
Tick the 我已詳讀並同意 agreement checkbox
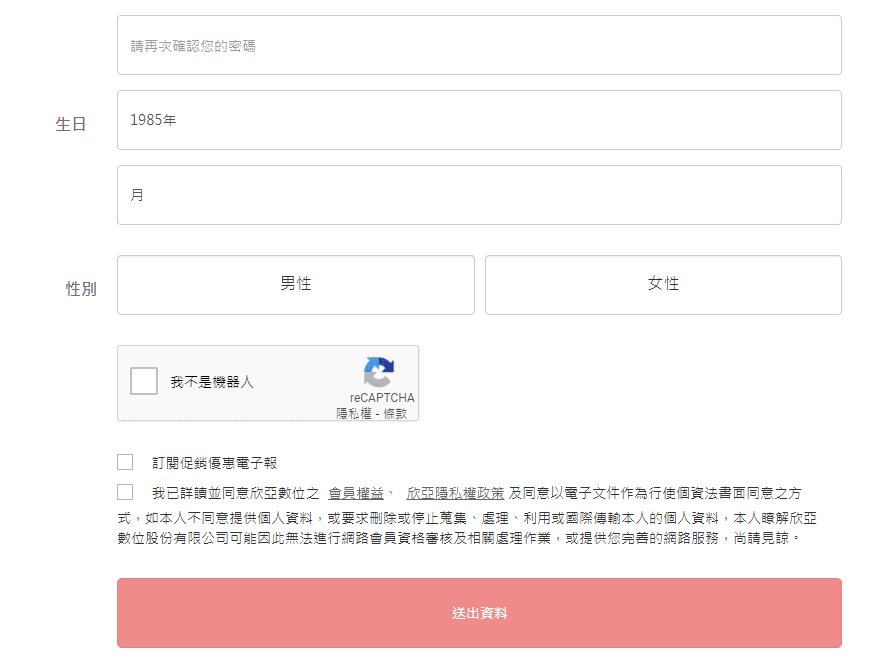click(125, 492)
